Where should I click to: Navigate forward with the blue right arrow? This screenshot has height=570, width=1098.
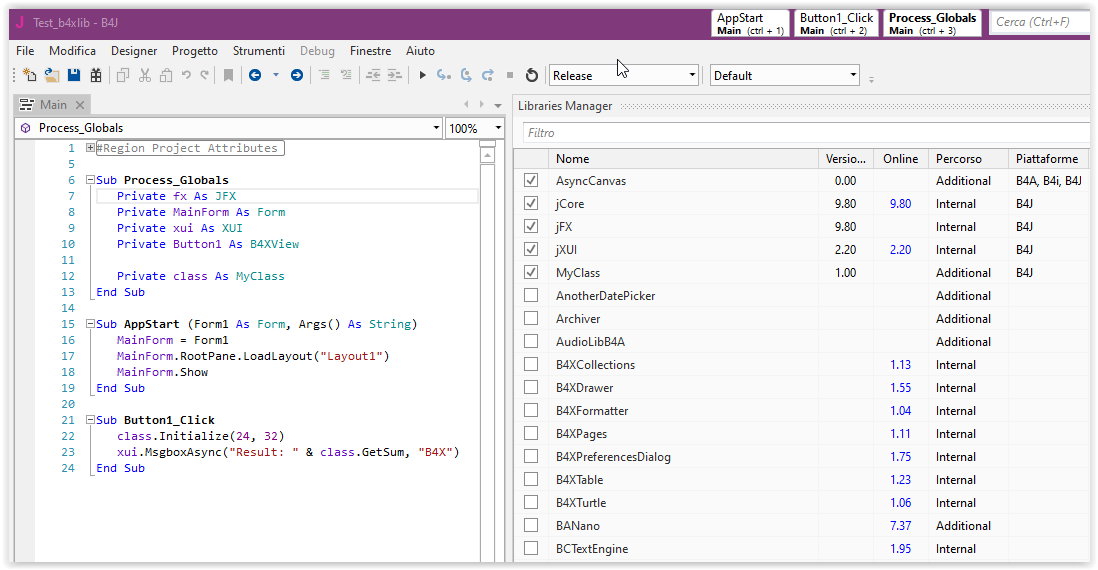297,75
